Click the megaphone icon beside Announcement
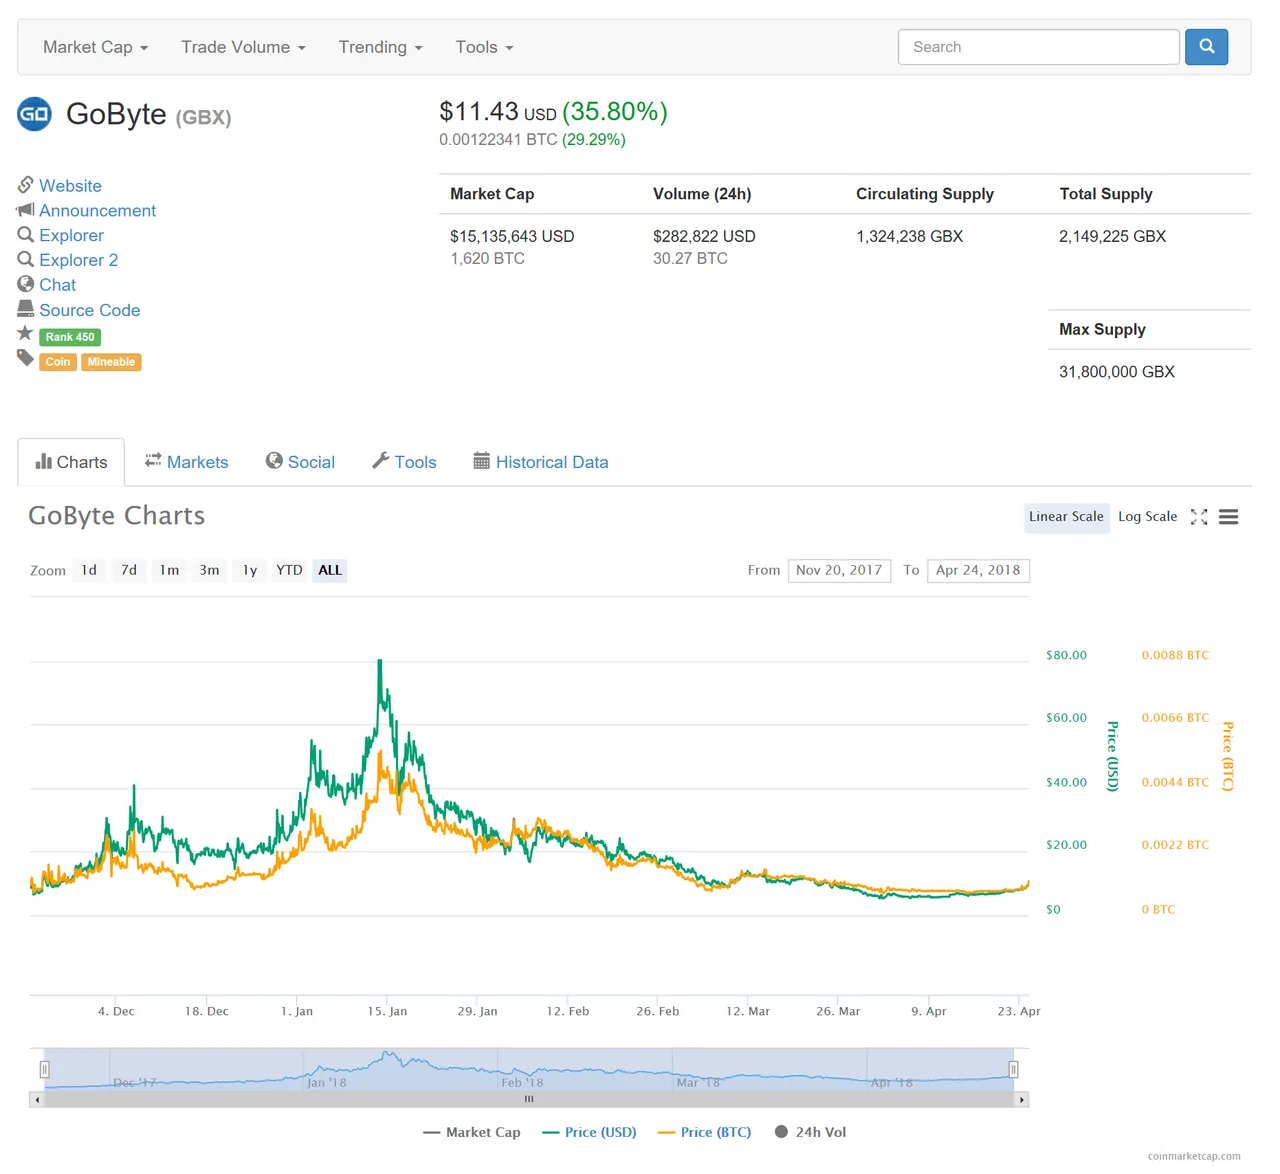 [x=26, y=210]
